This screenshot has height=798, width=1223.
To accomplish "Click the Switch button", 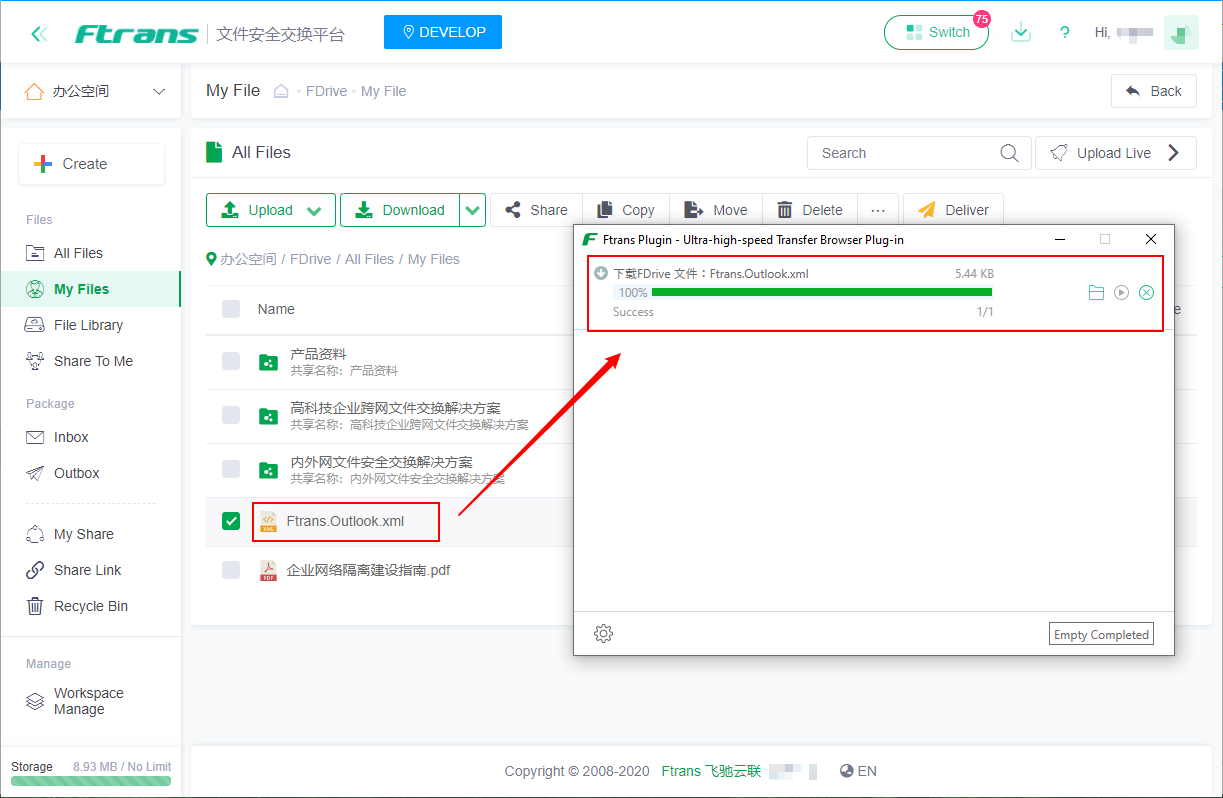I will tap(936, 32).
